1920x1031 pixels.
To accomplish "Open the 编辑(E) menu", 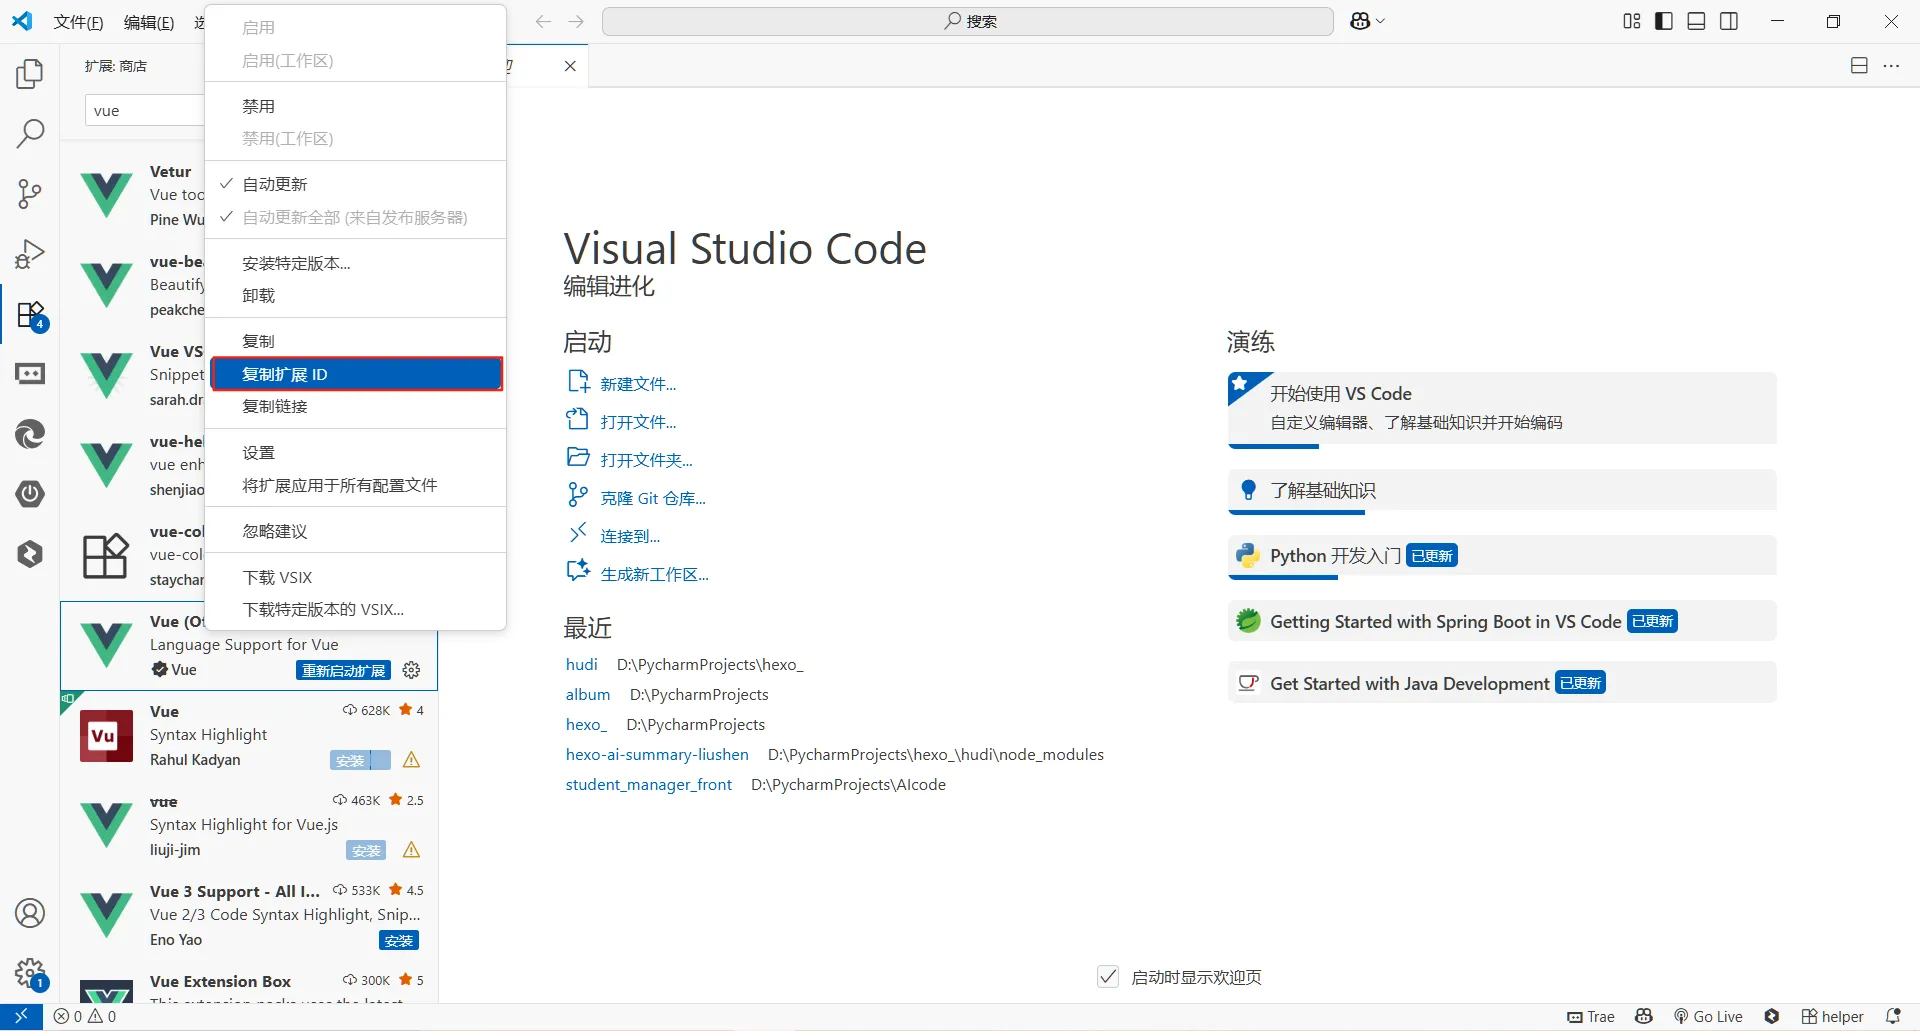I will [149, 22].
